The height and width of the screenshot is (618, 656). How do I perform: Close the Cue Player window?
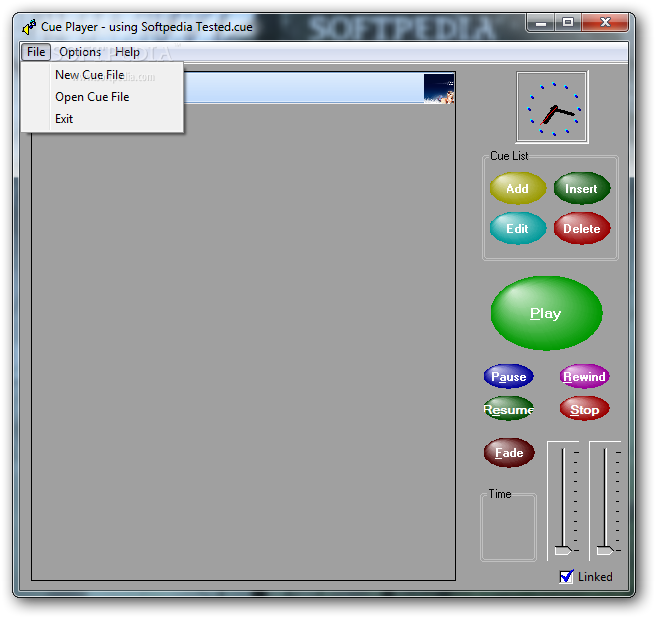click(605, 23)
